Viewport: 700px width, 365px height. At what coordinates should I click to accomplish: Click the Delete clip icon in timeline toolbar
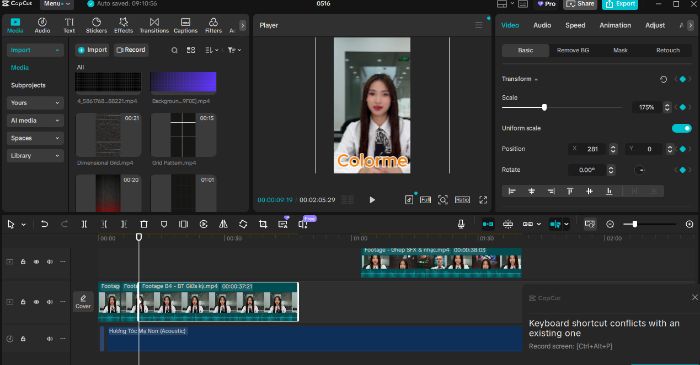click(x=144, y=224)
